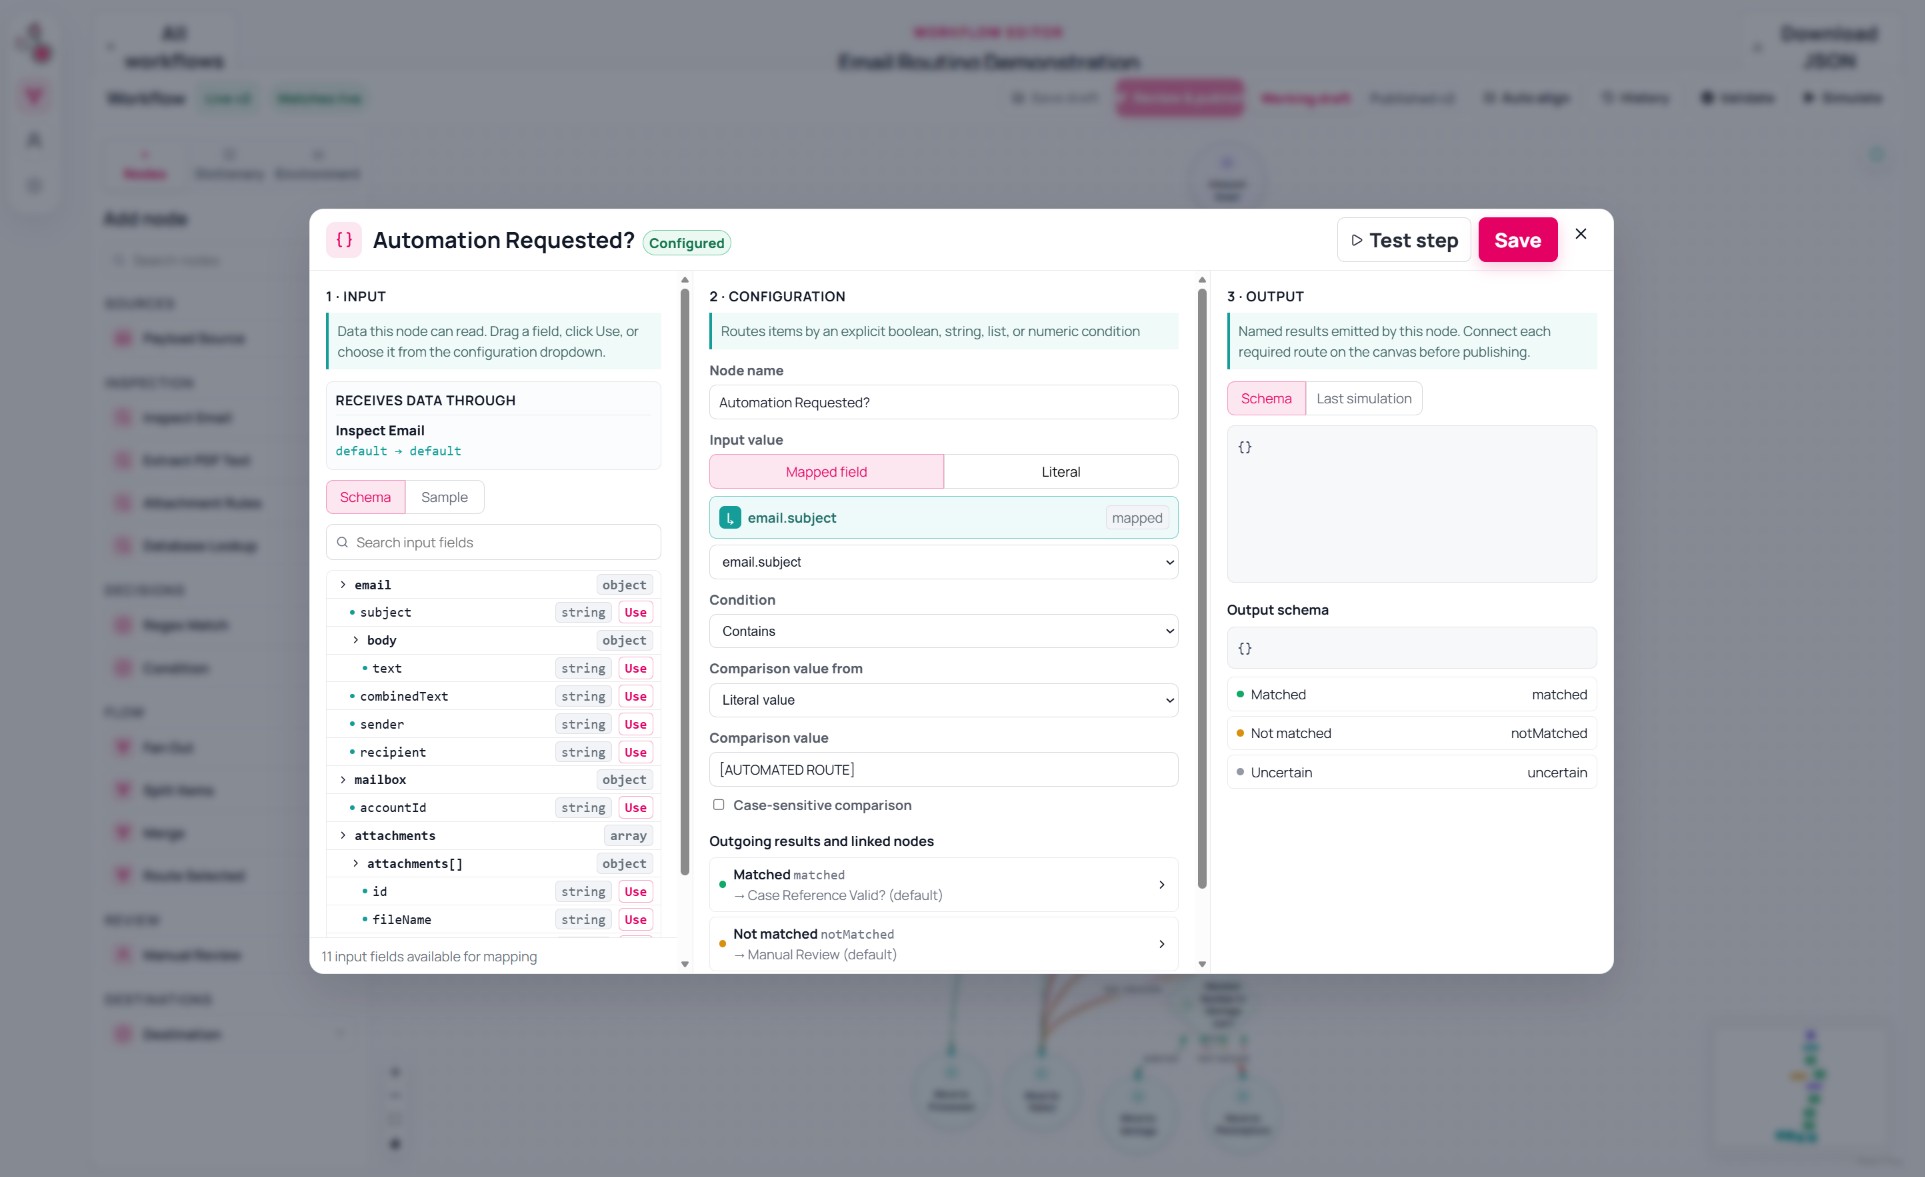Click the mapped badge on email.subject
The height and width of the screenshot is (1177, 1925).
(x=1137, y=518)
